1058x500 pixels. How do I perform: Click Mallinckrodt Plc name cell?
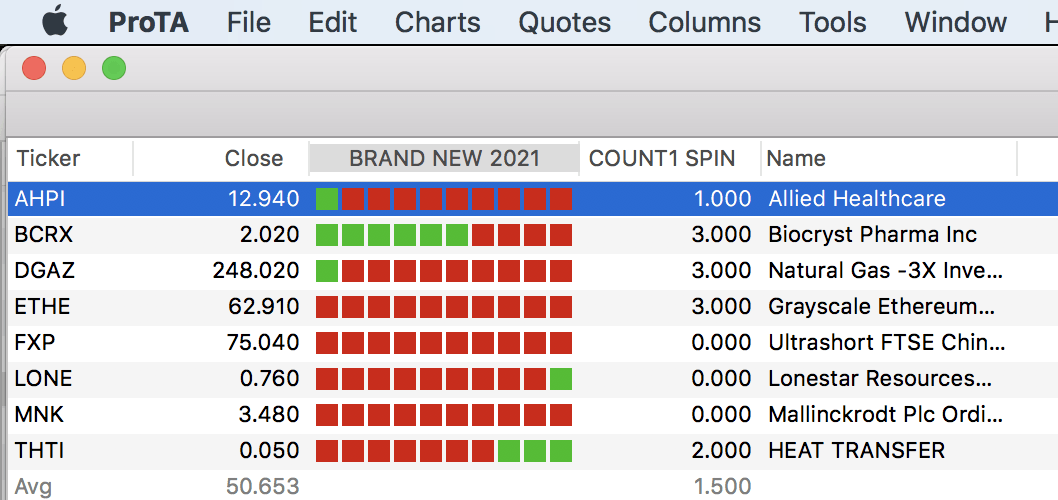point(886,414)
